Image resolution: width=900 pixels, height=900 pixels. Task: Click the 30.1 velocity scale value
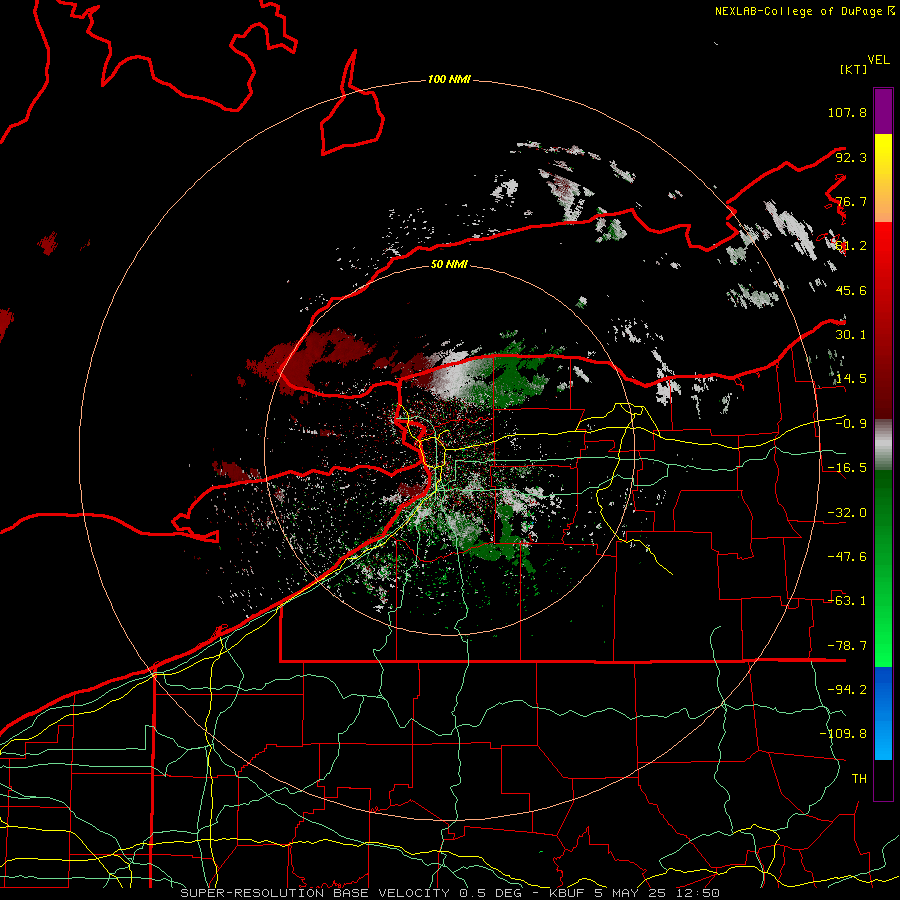851,334
